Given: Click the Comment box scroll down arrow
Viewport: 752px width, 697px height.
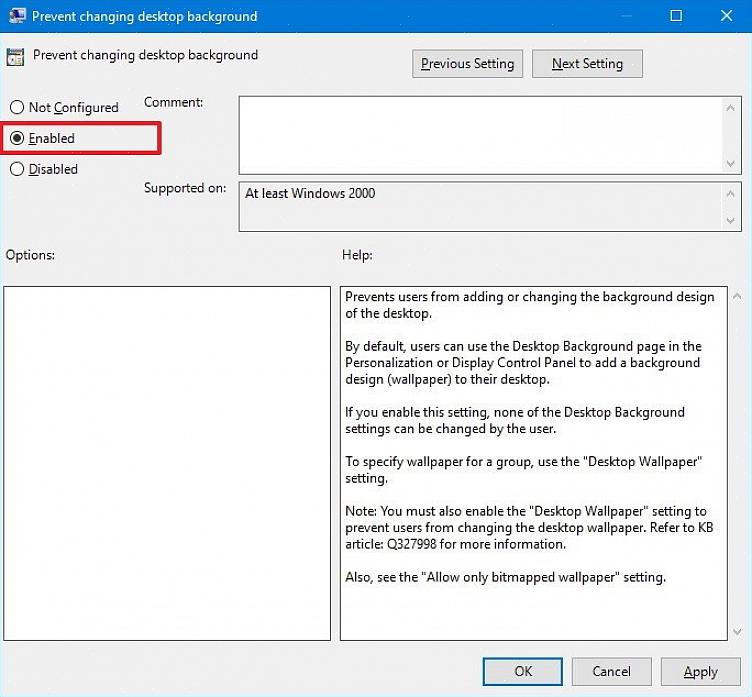Looking at the screenshot, I should [x=730, y=164].
